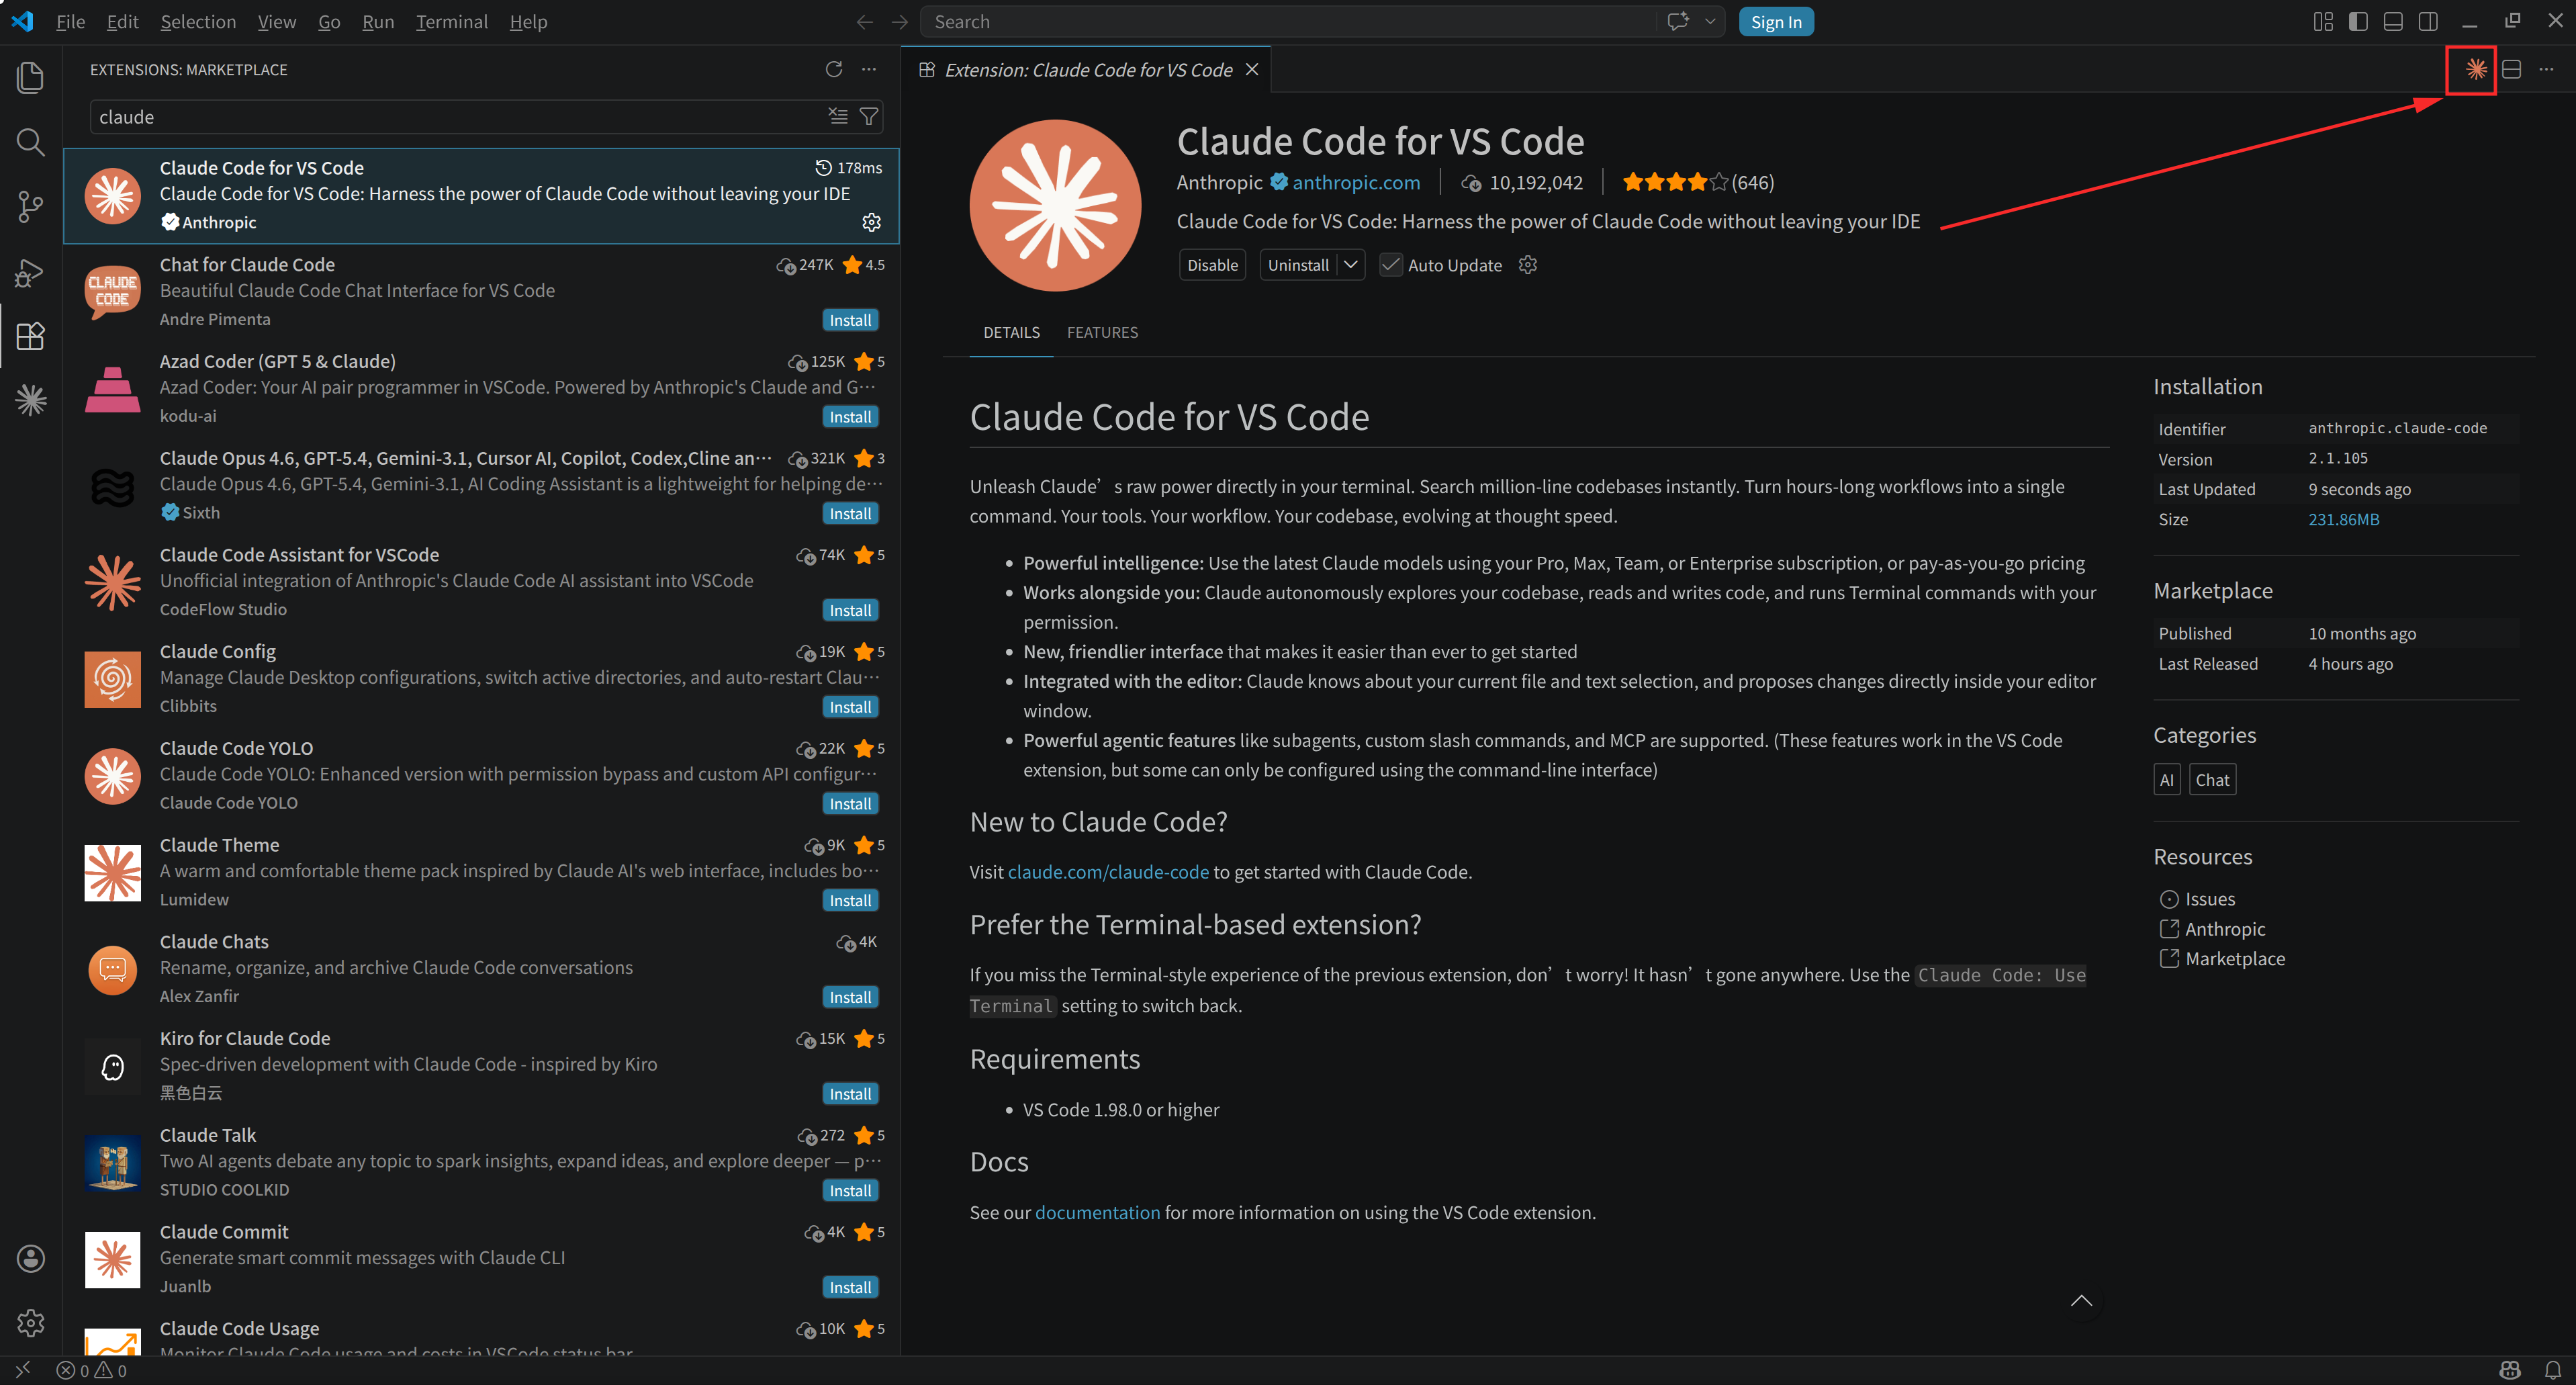Viewport: 2576px width, 1385px height.
Task: Select the DETAILS tab
Action: [1011, 332]
